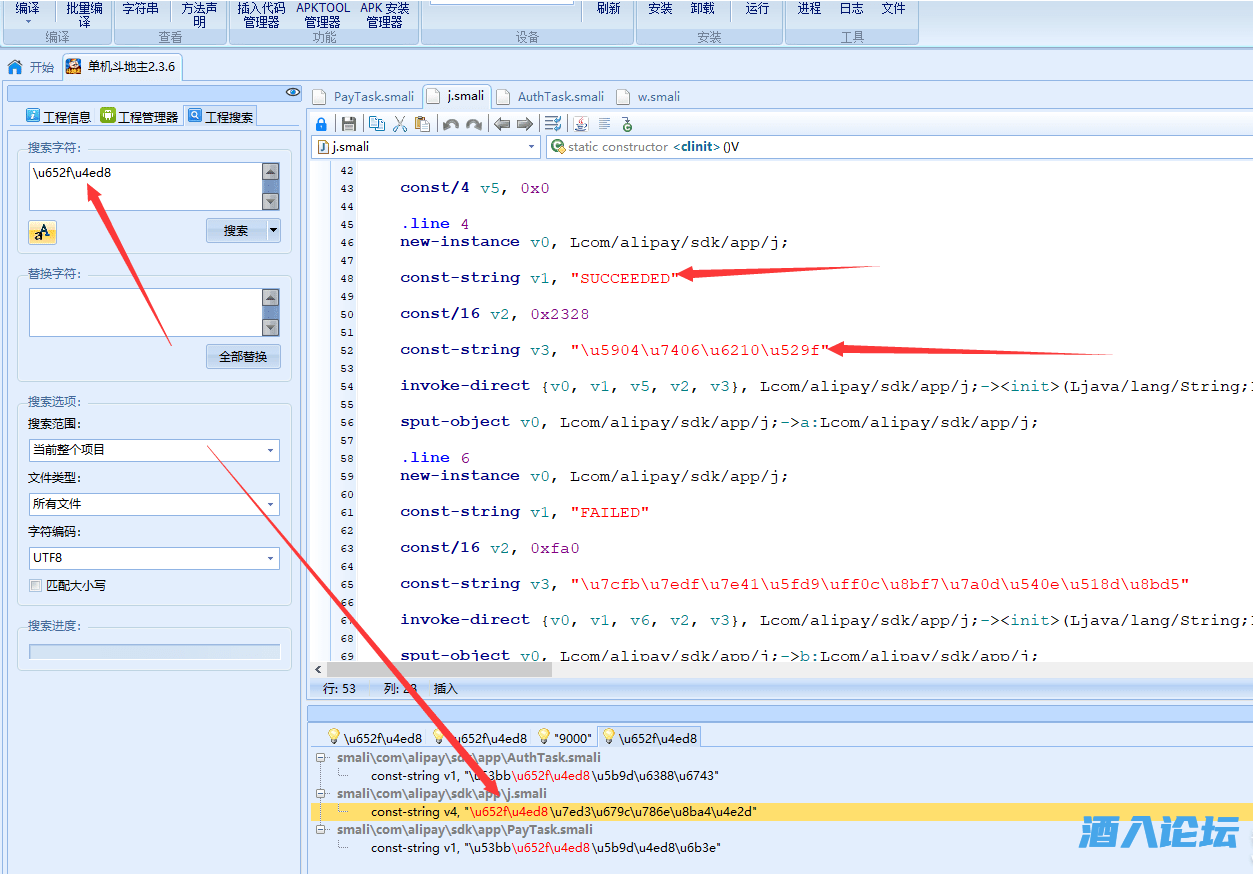Image resolution: width=1253 pixels, height=874 pixels.
Task: Click the Java coffee cup icon
Action: [580, 124]
